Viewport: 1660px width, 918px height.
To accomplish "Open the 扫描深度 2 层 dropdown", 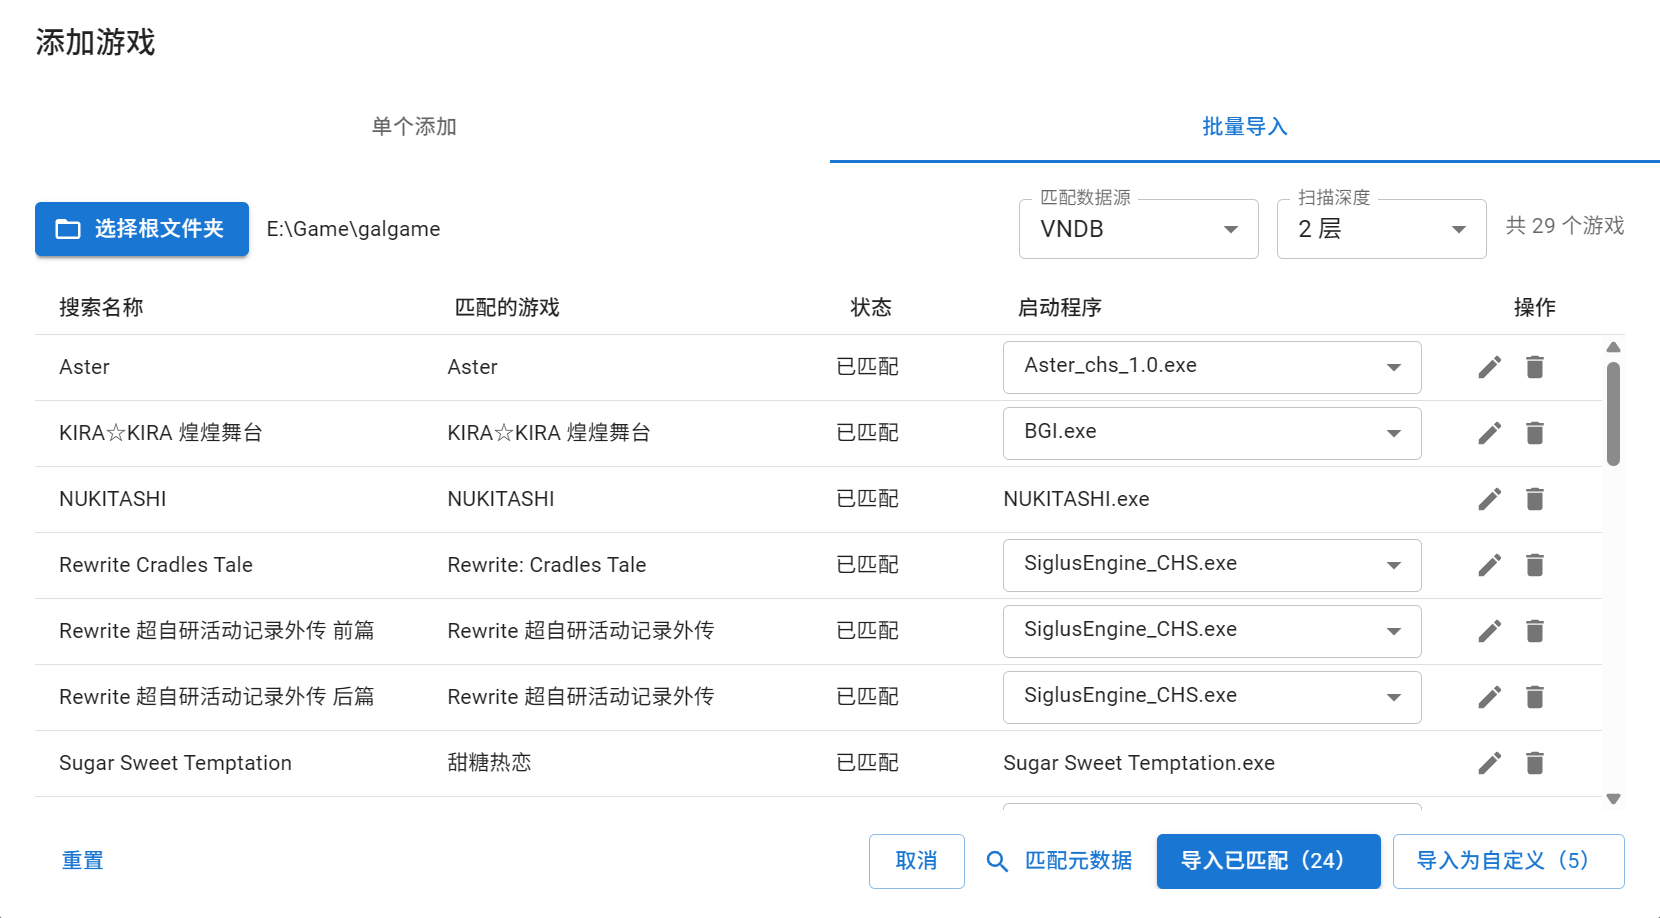I will coord(1381,229).
